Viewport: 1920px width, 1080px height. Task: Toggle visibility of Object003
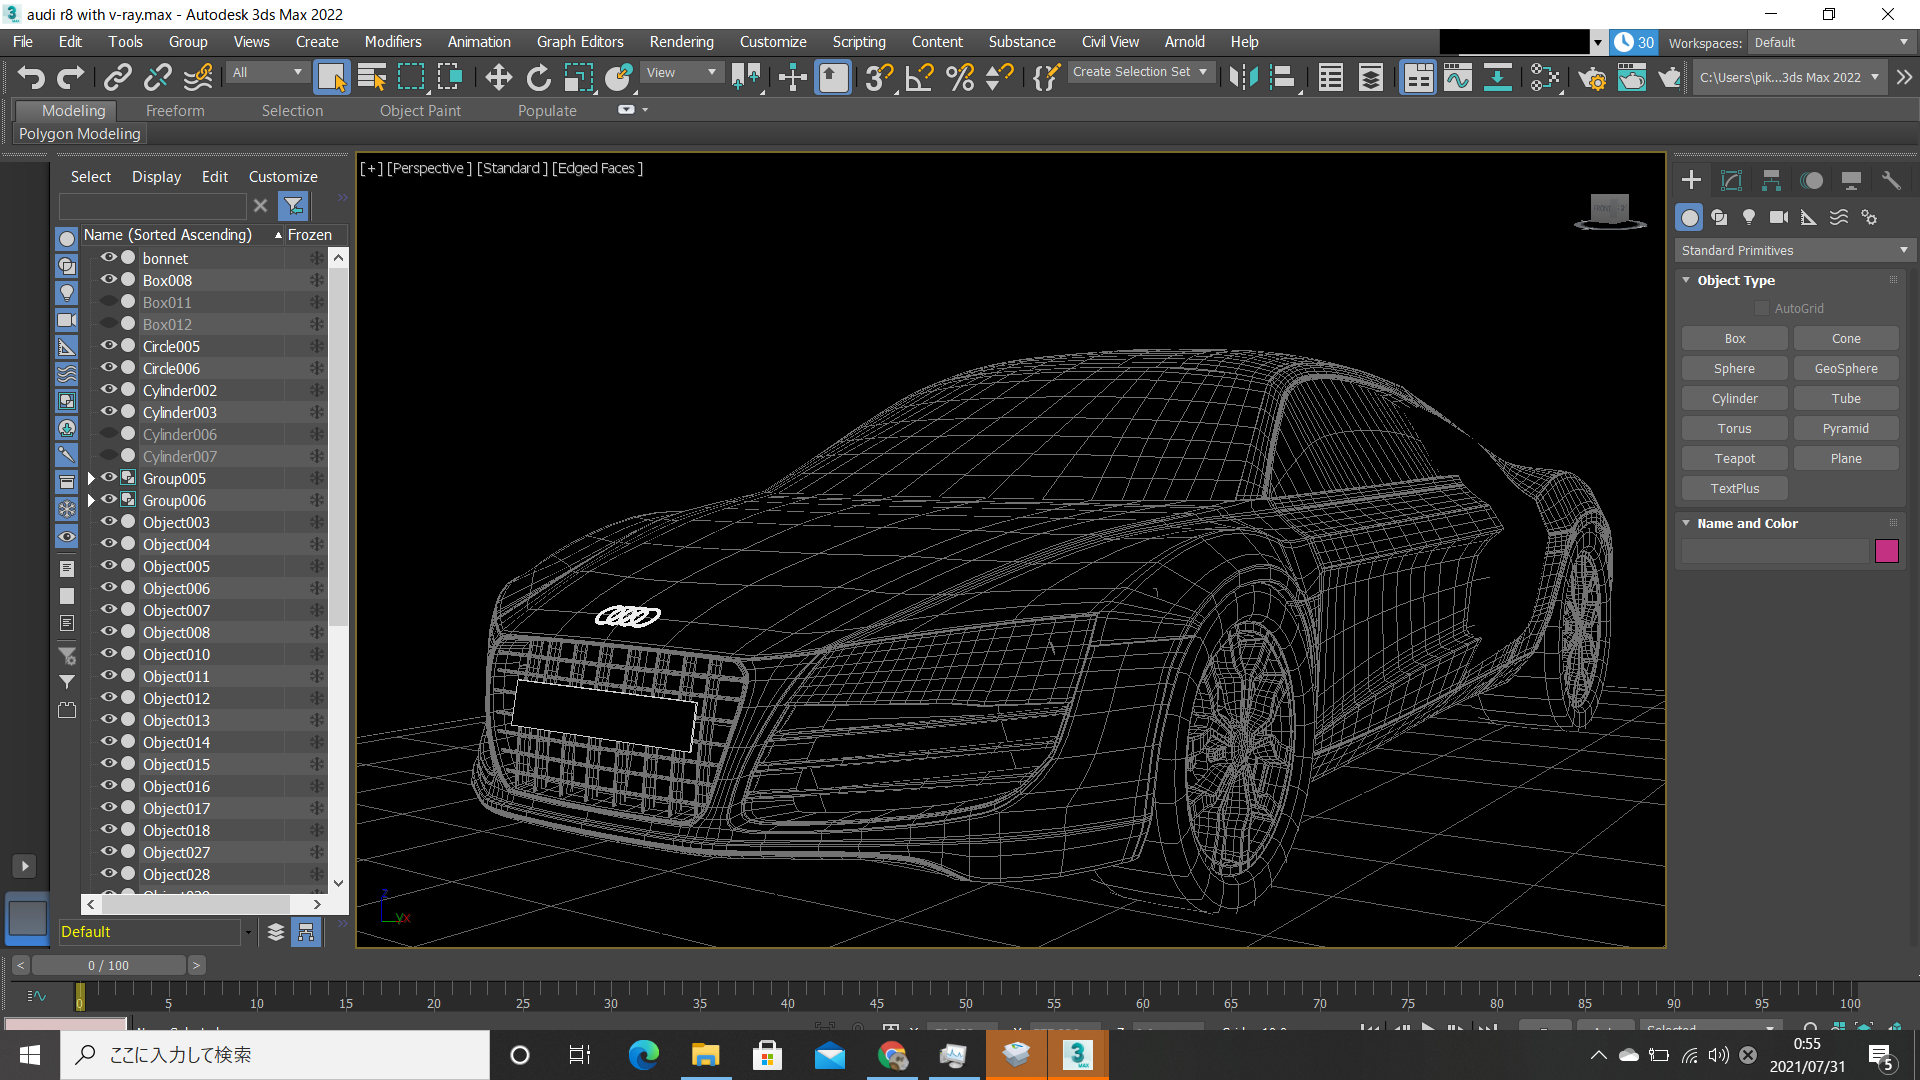108,521
